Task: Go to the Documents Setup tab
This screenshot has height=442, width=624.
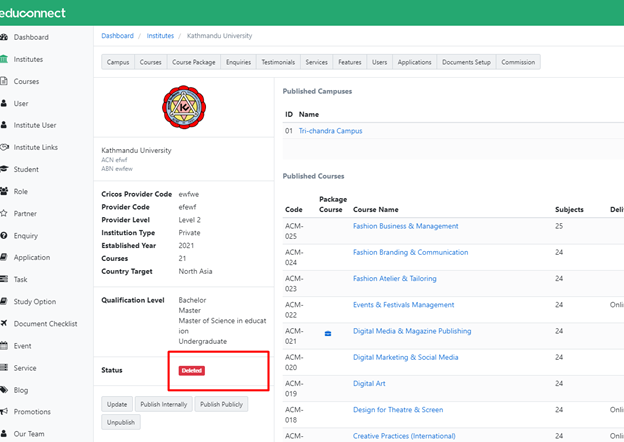Action: 467,62
